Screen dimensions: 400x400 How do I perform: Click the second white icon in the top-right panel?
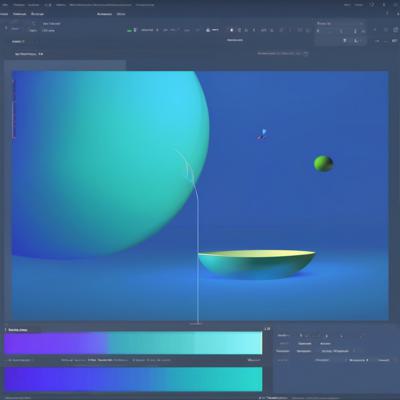point(356,40)
